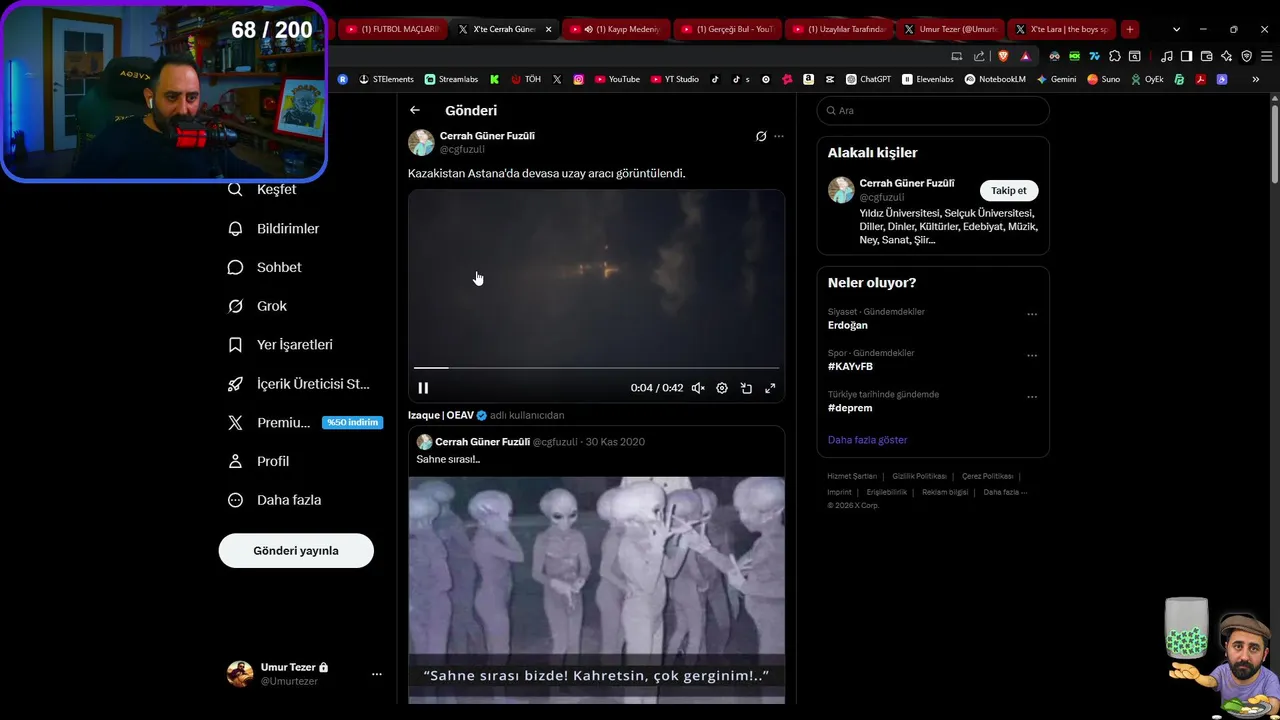Viewport: 1280px width, 720px height.
Task: Open a new browser tab with the plus button
Action: (1129, 29)
